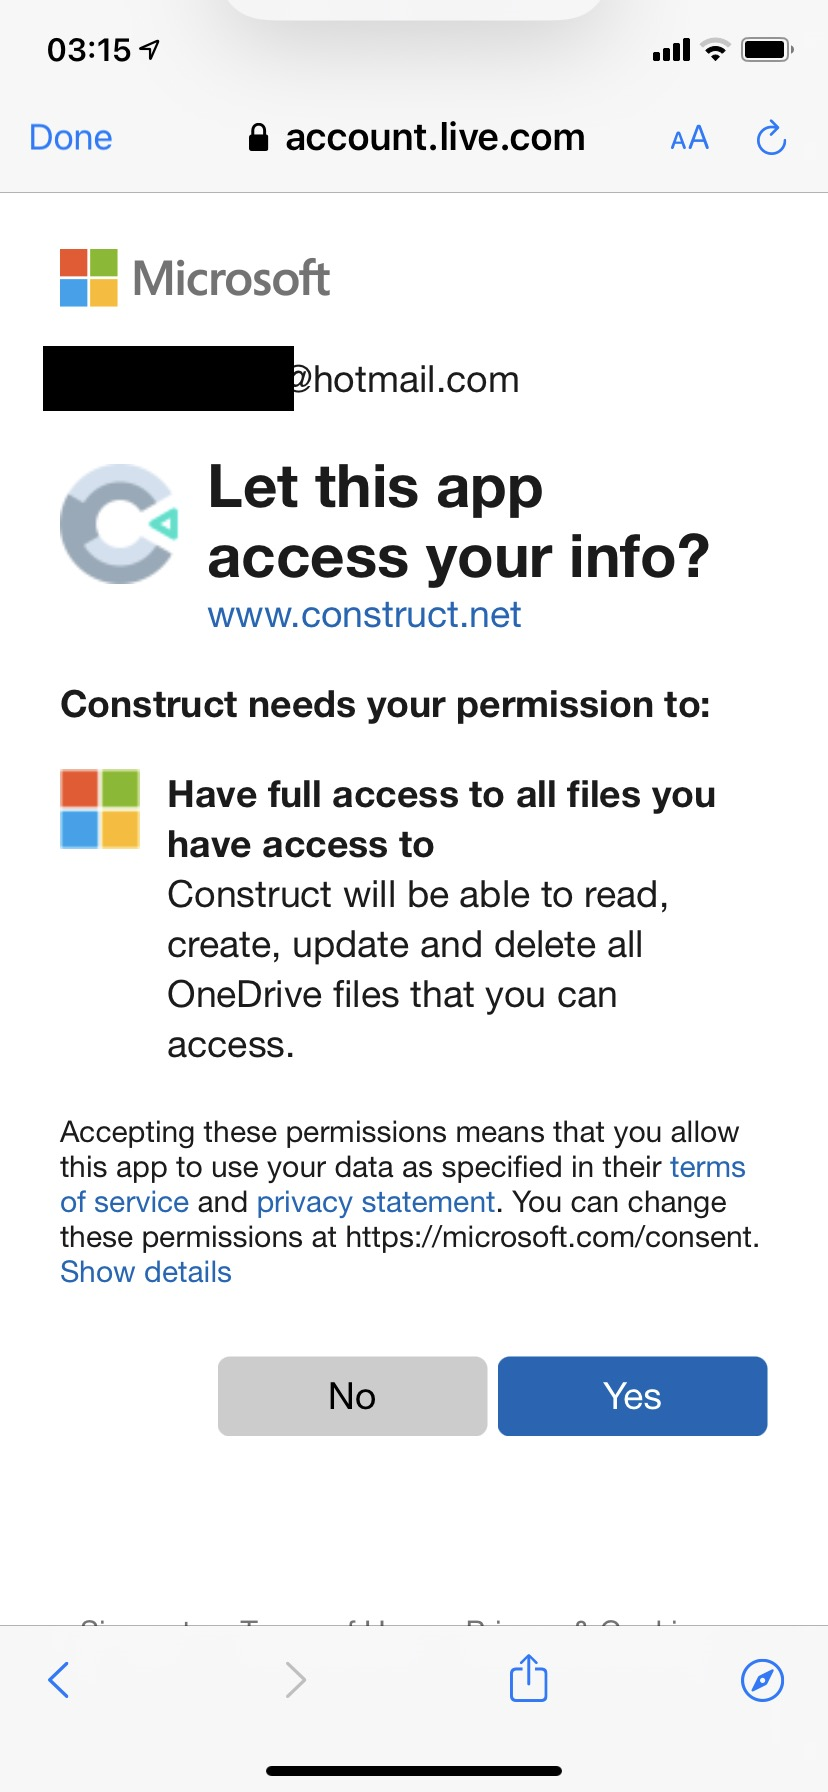Open the share sheet icon

[x=528, y=1677]
